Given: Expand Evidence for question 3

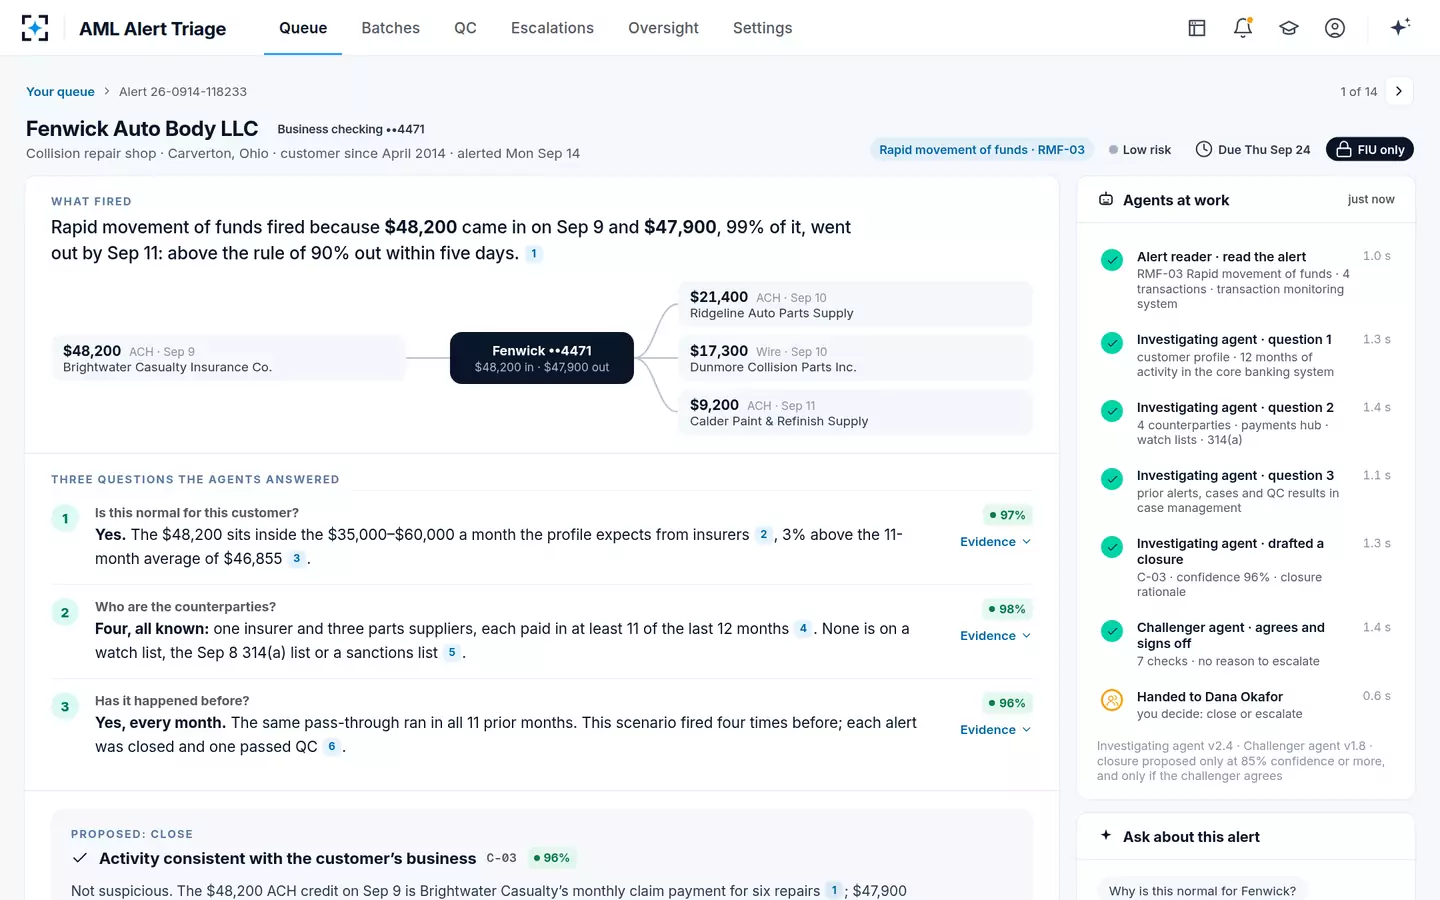Looking at the screenshot, I should [995, 730].
